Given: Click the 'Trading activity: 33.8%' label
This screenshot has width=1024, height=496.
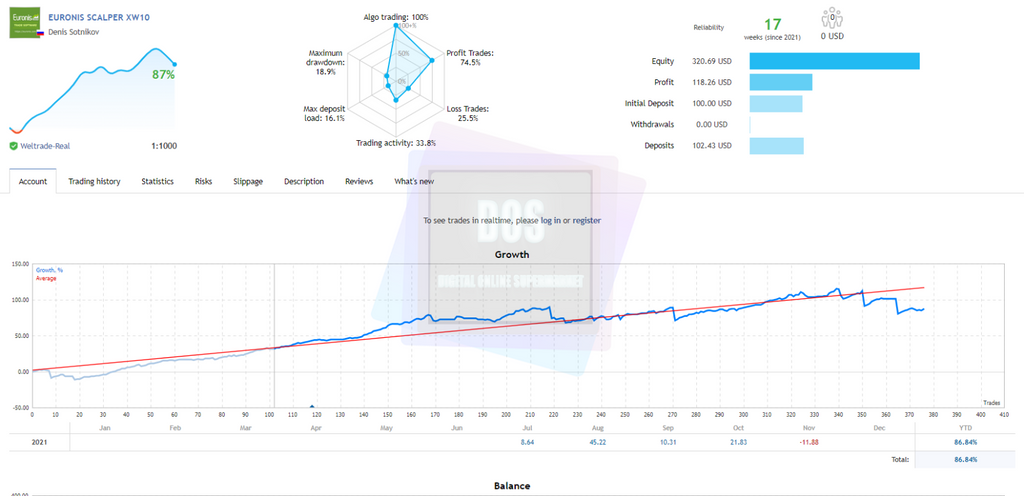Looking at the screenshot, I should coord(396,143).
